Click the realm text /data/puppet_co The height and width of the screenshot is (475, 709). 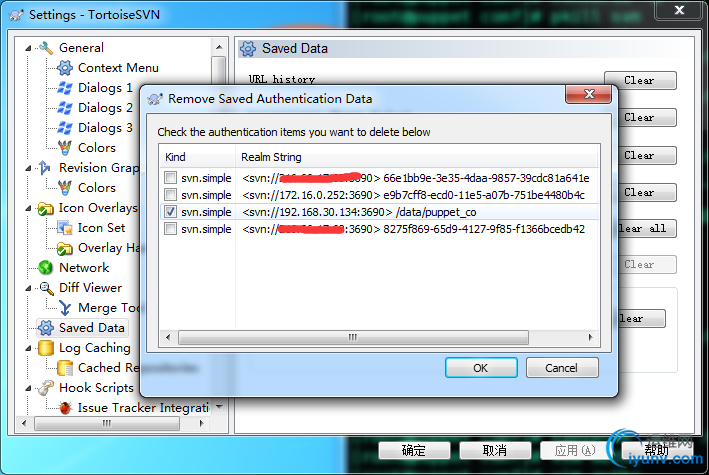436,212
